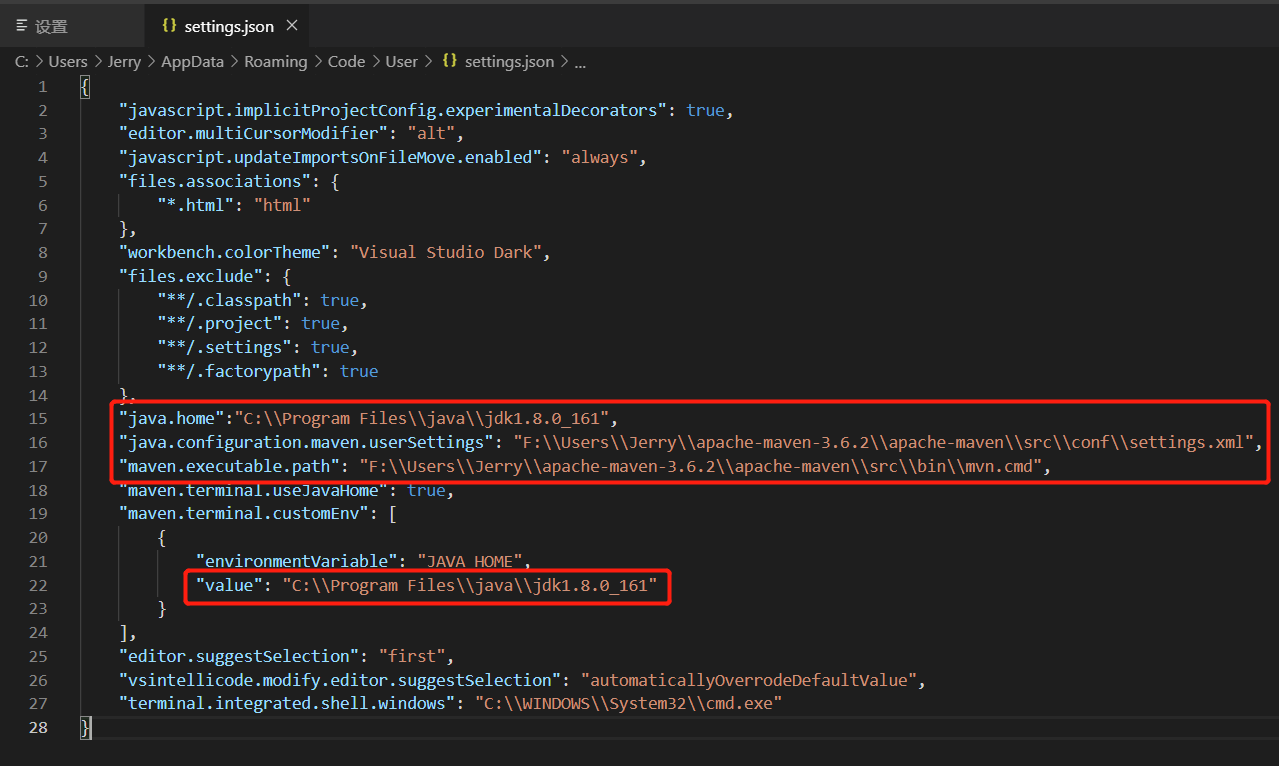Expand the AppData breadcrumb item
The image size is (1279, 766).
point(192,61)
